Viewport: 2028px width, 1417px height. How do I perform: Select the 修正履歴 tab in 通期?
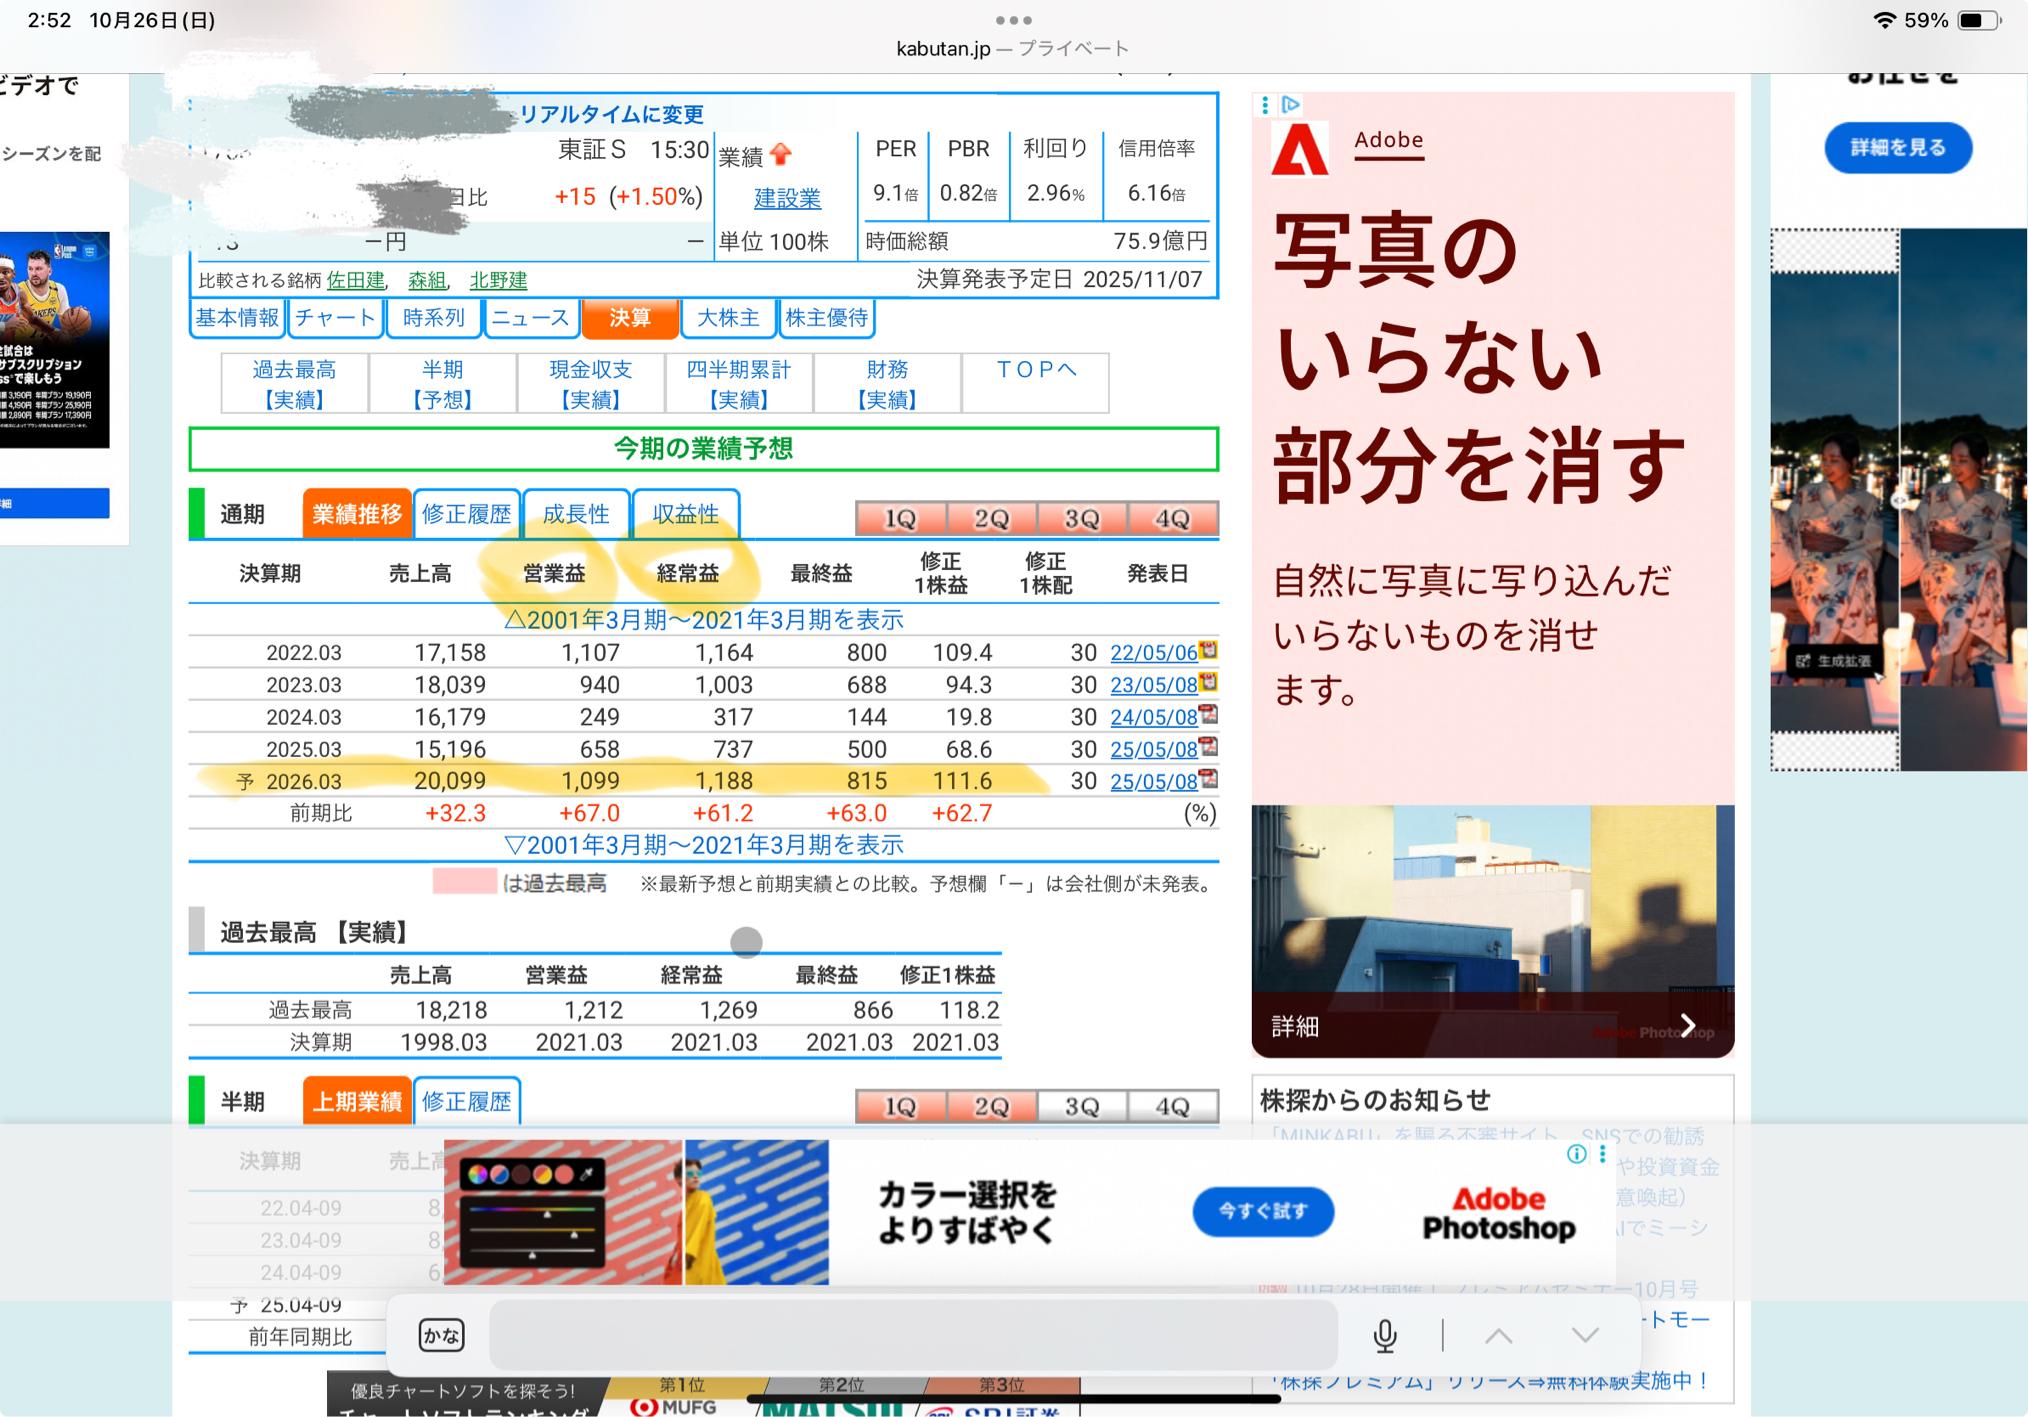[466, 514]
